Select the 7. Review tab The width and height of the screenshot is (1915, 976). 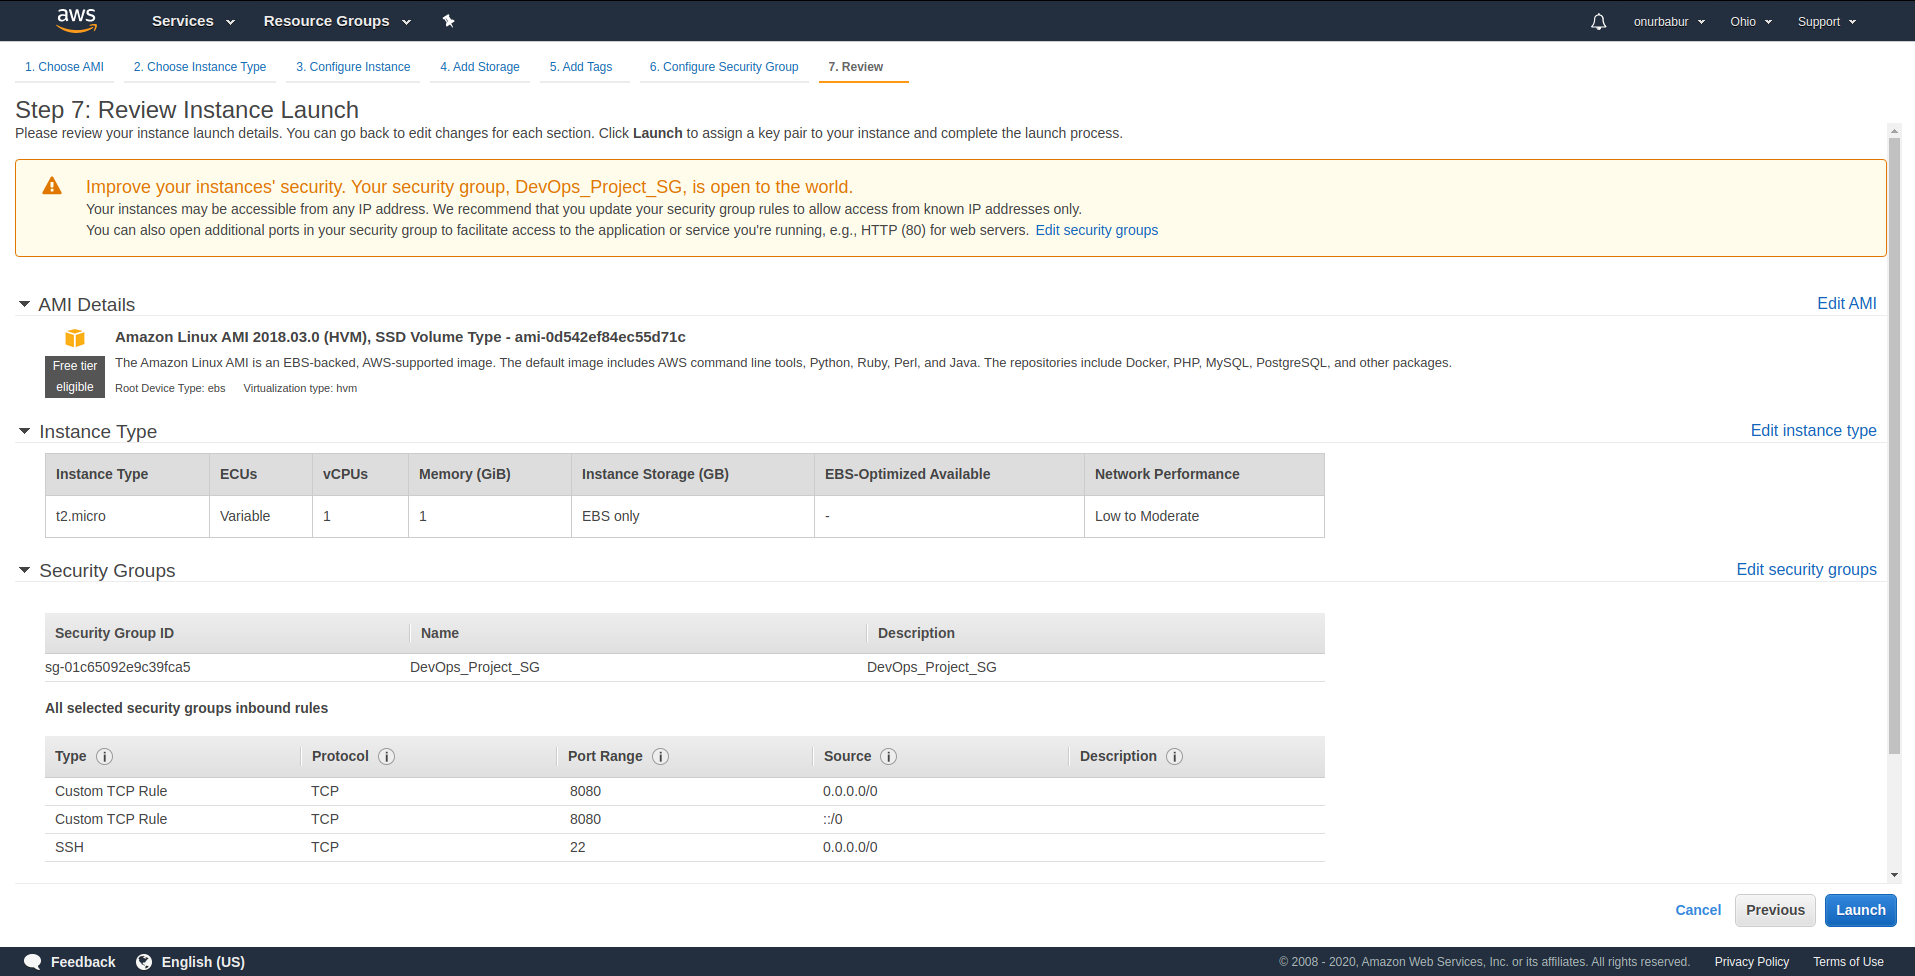856,67
